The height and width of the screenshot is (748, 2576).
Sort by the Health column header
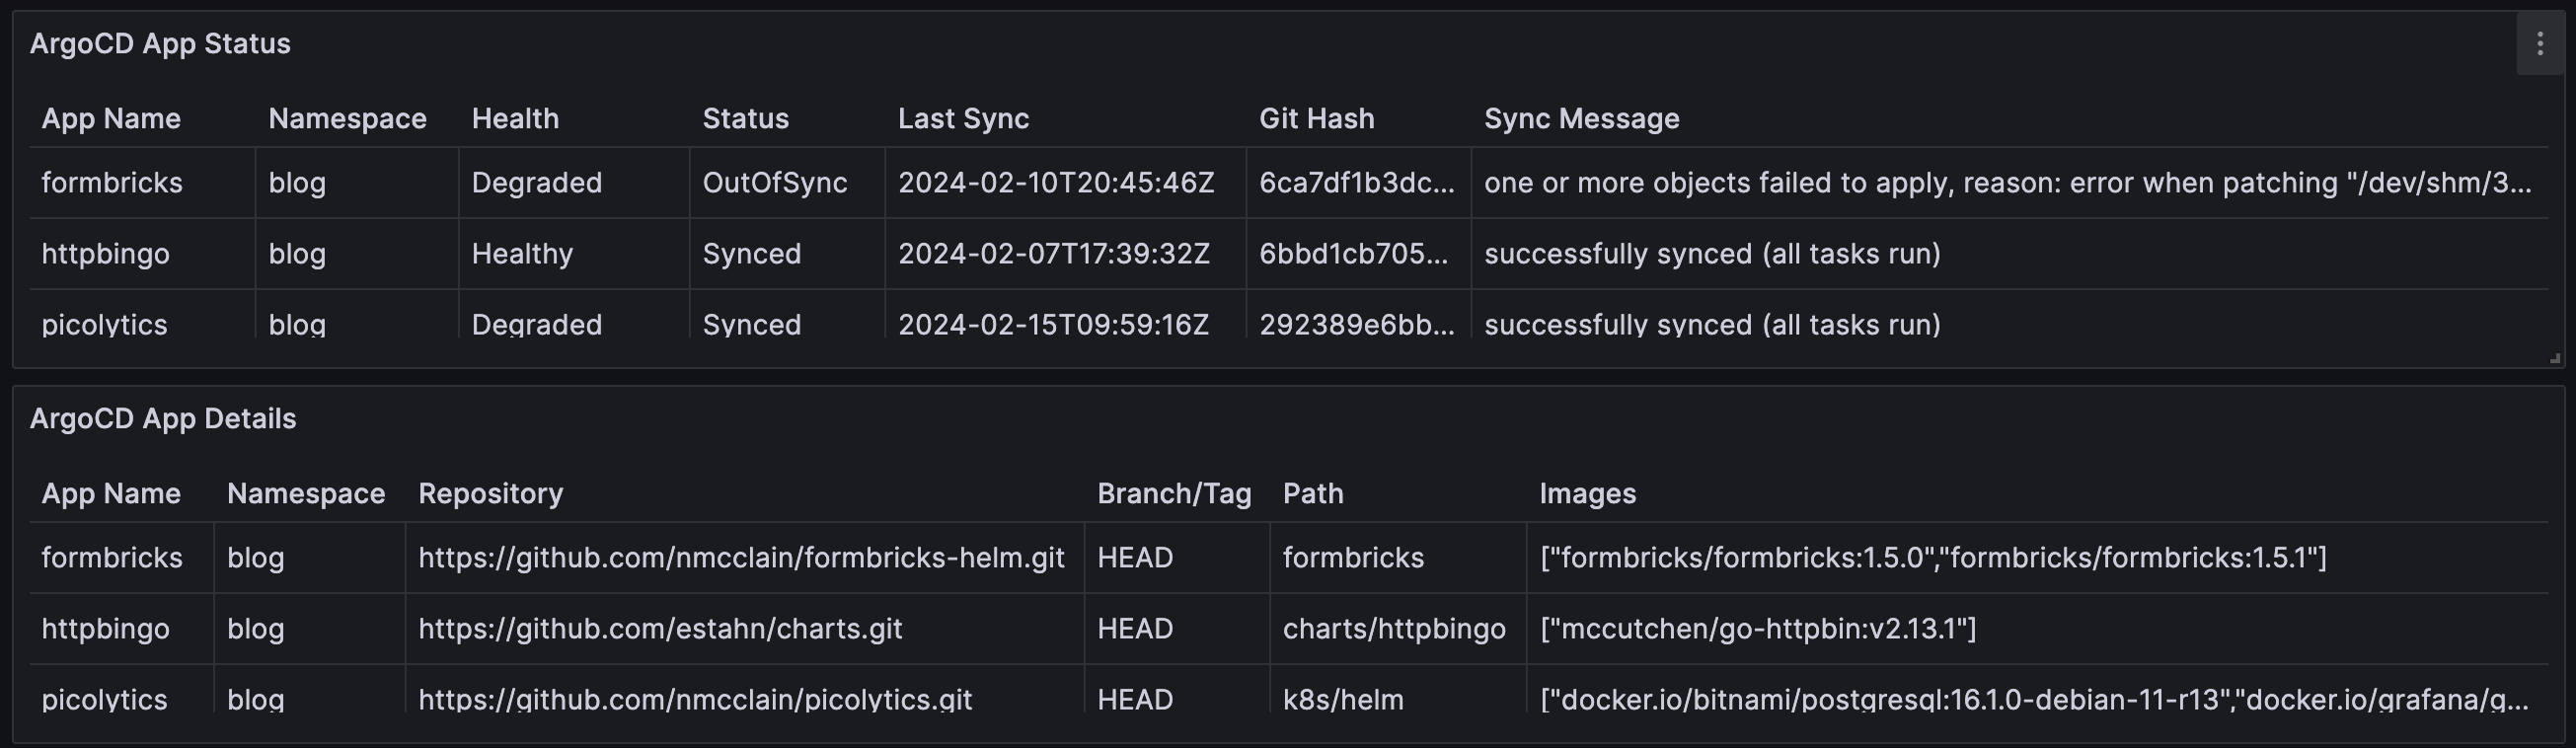point(515,119)
